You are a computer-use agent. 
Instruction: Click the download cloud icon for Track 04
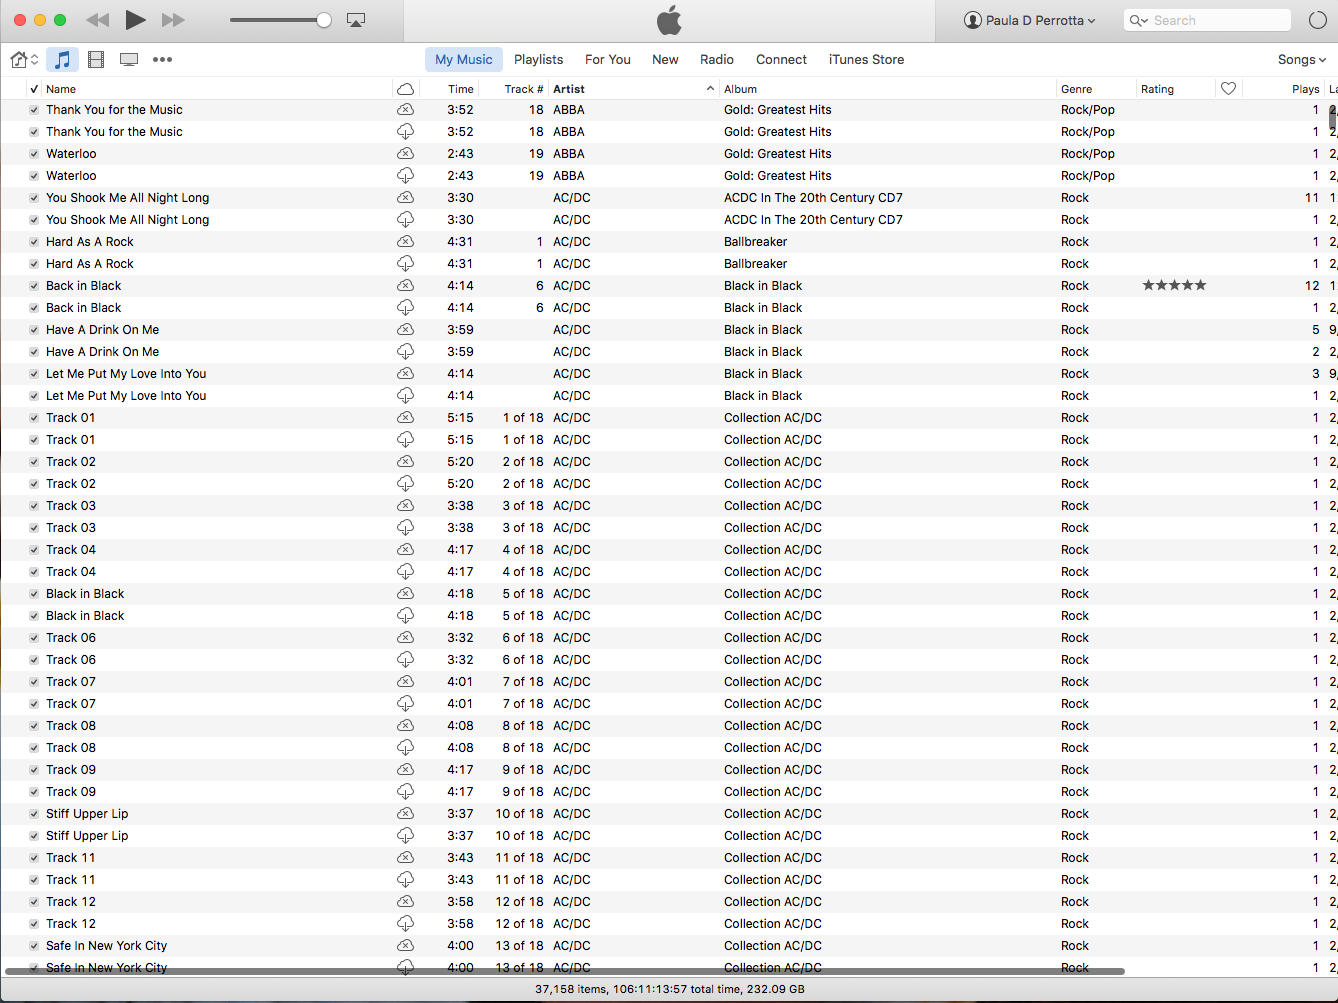405,572
